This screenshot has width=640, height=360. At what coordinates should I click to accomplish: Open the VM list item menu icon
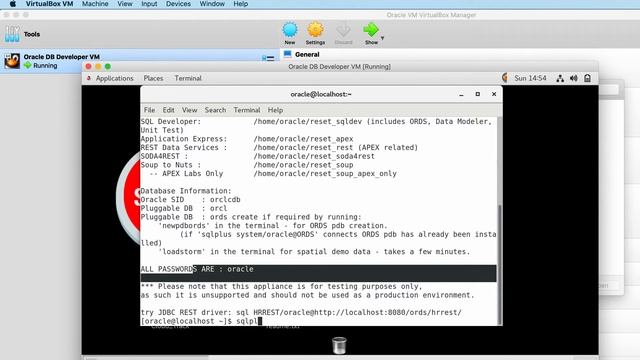(269, 58)
